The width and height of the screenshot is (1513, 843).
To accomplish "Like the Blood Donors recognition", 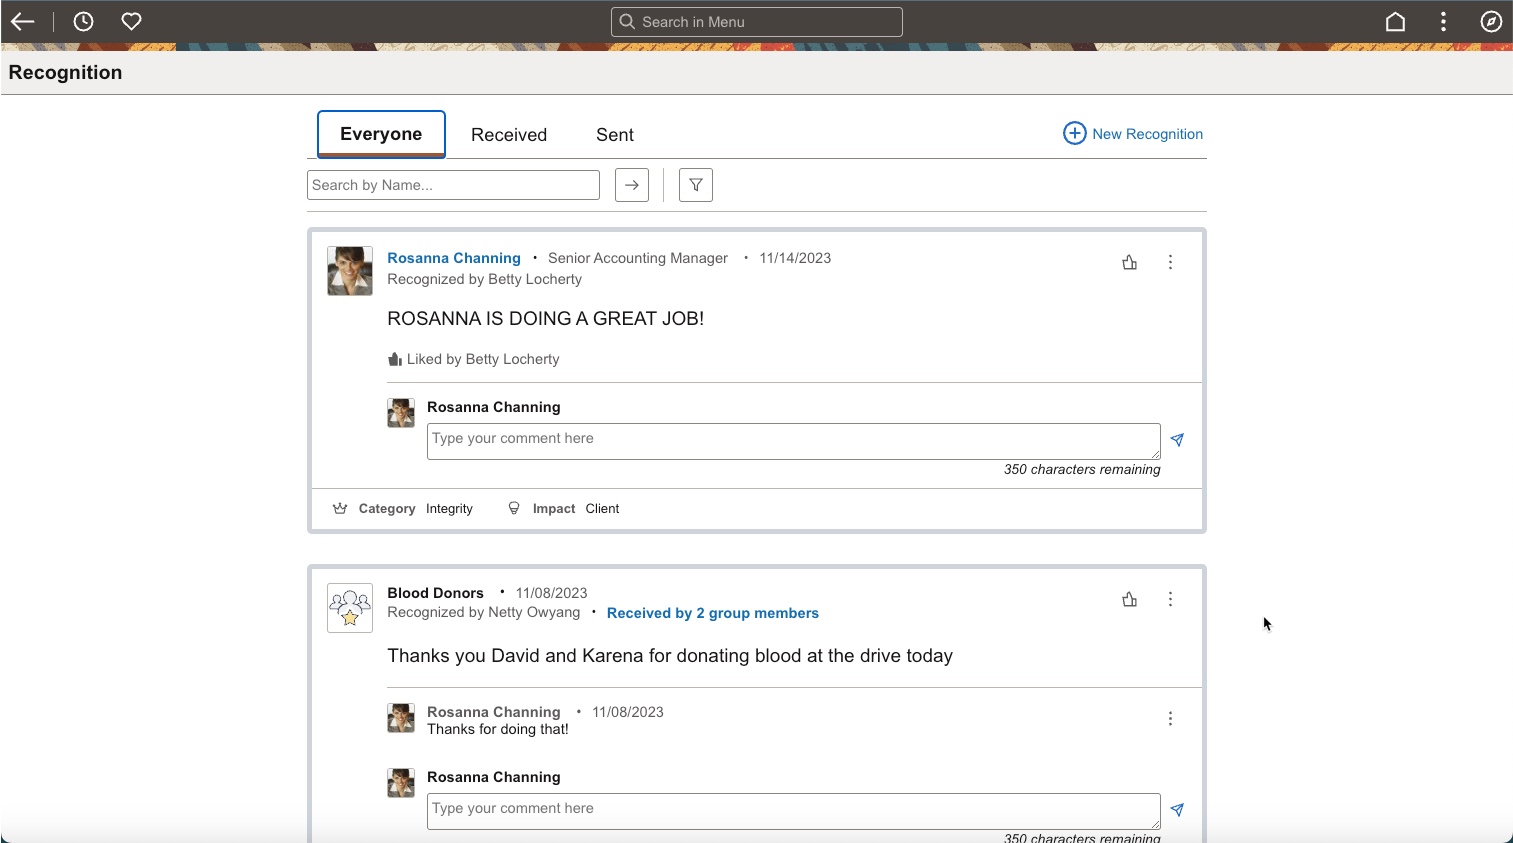I will [1130, 599].
